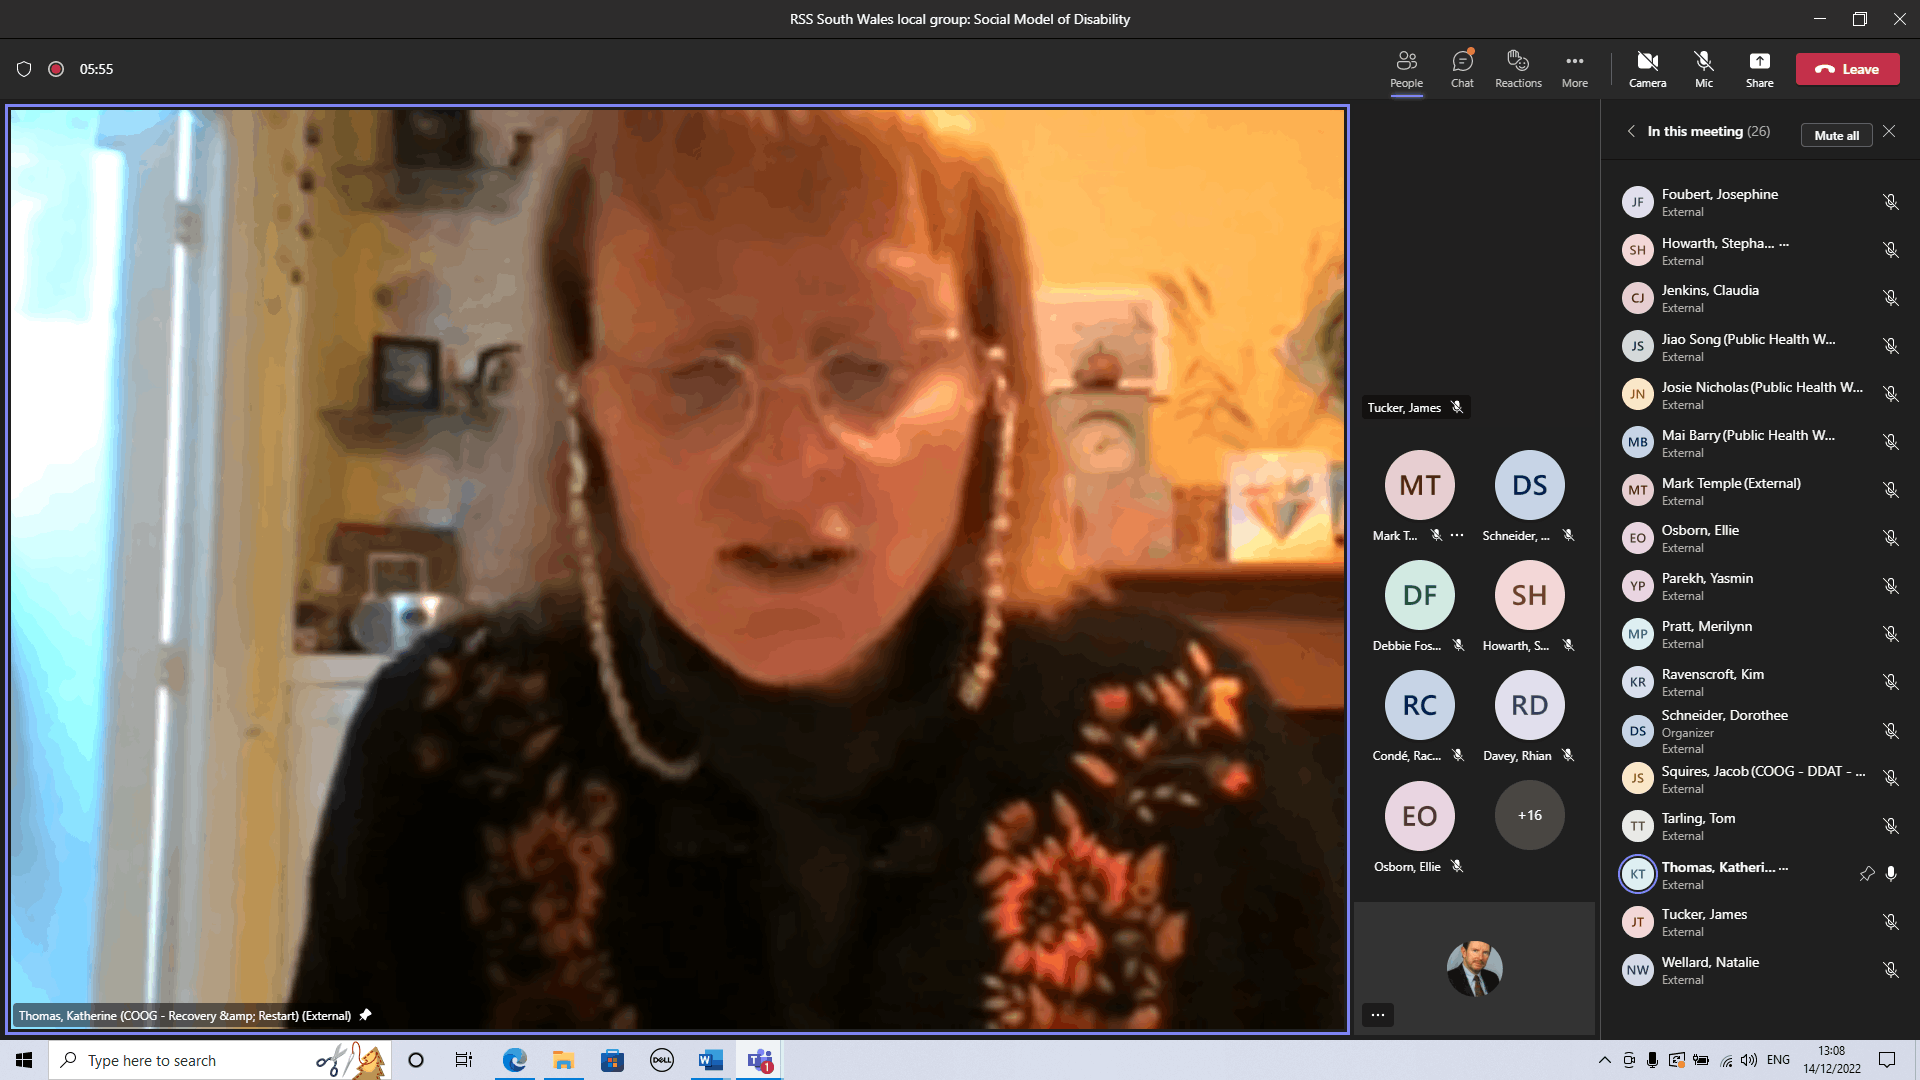Expand the +16 additional participants

(x=1528, y=814)
